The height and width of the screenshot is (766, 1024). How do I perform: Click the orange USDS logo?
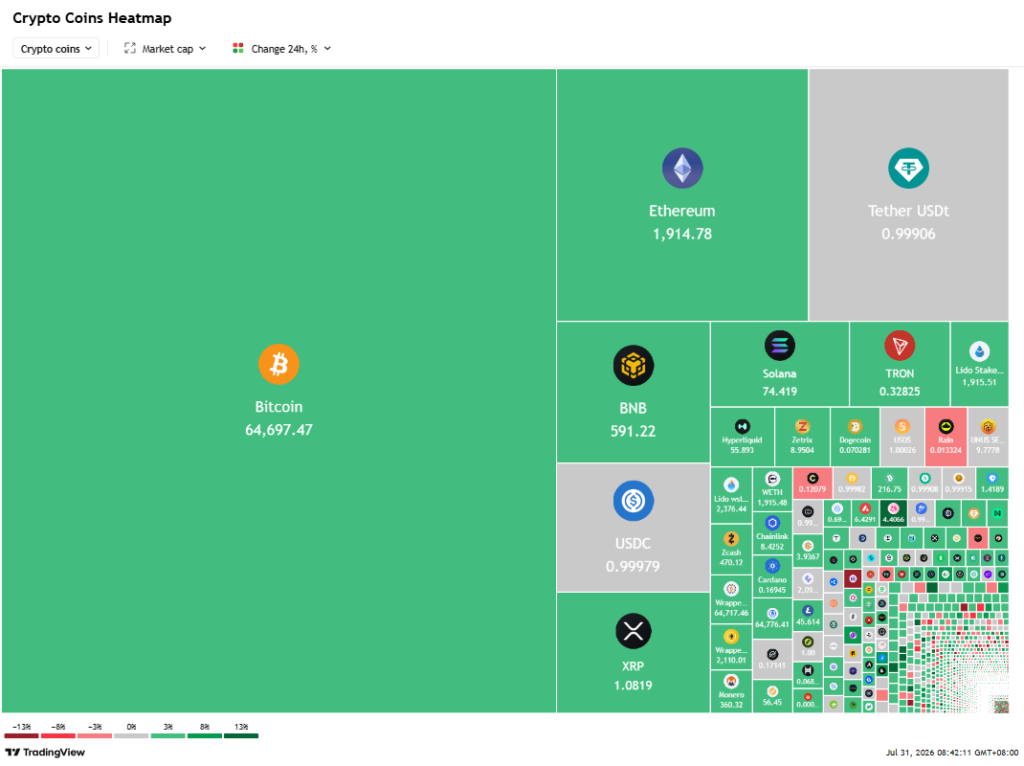pos(902,426)
